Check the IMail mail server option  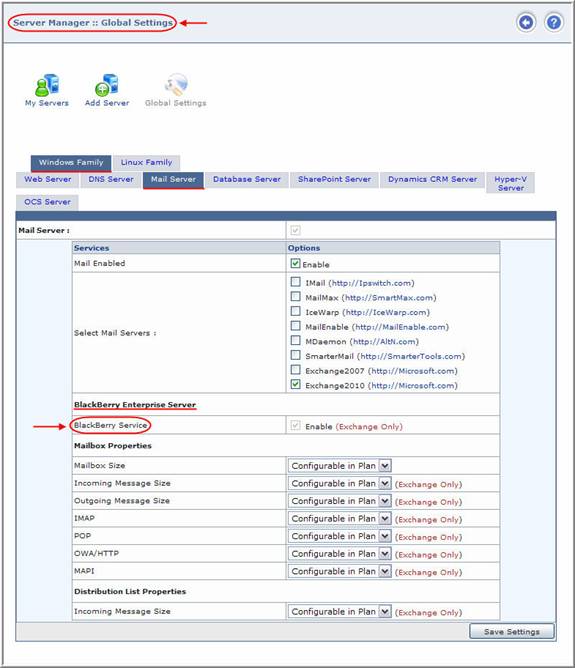(295, 282)
